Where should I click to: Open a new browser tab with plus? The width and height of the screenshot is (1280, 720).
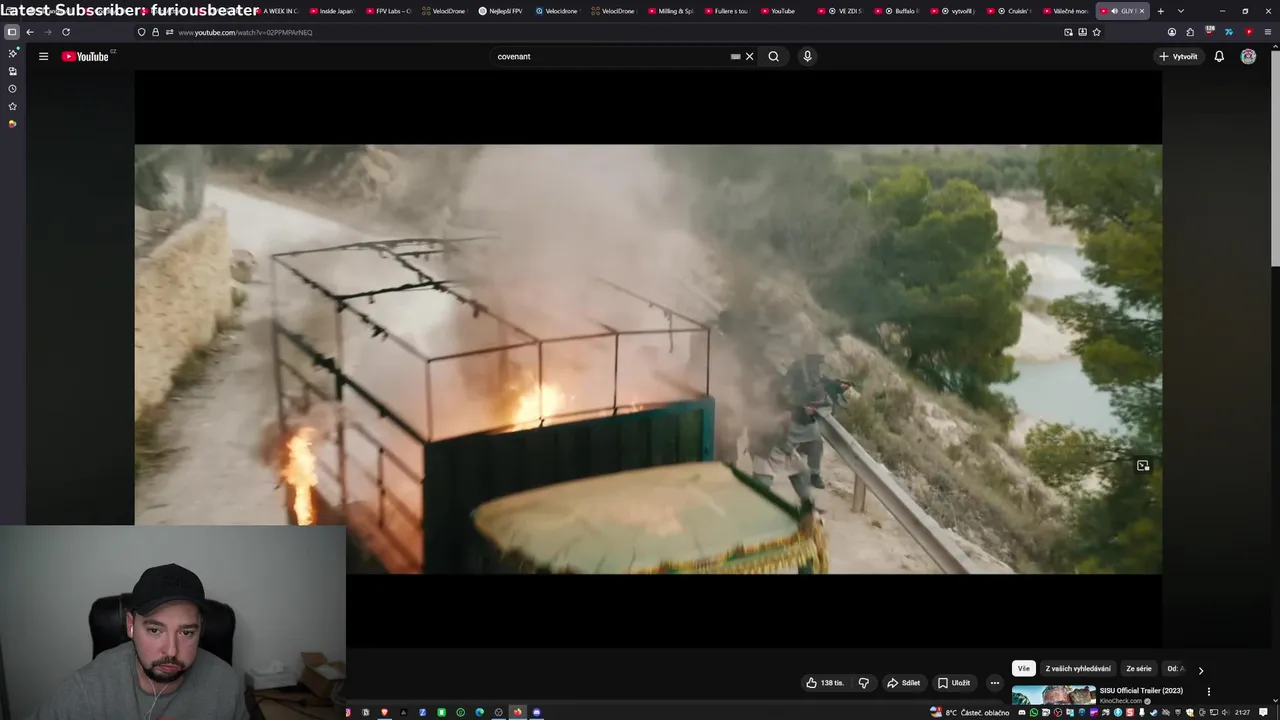tap(1161, 11)
